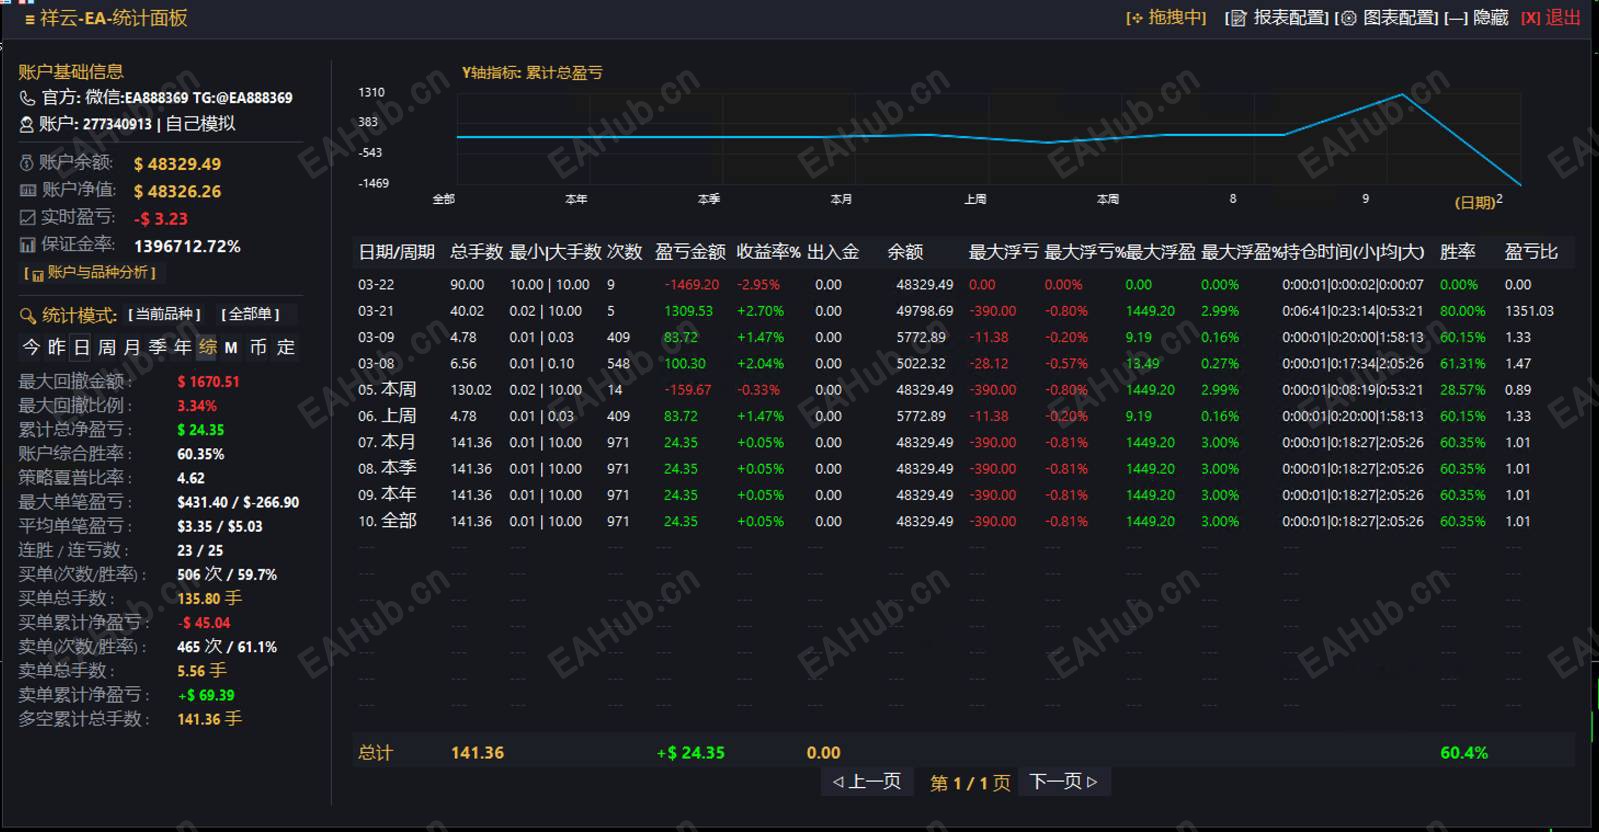Select the 10. 全部 table row
The height and width of the screenshot is (832, 1599).
(x=965, y=521)
